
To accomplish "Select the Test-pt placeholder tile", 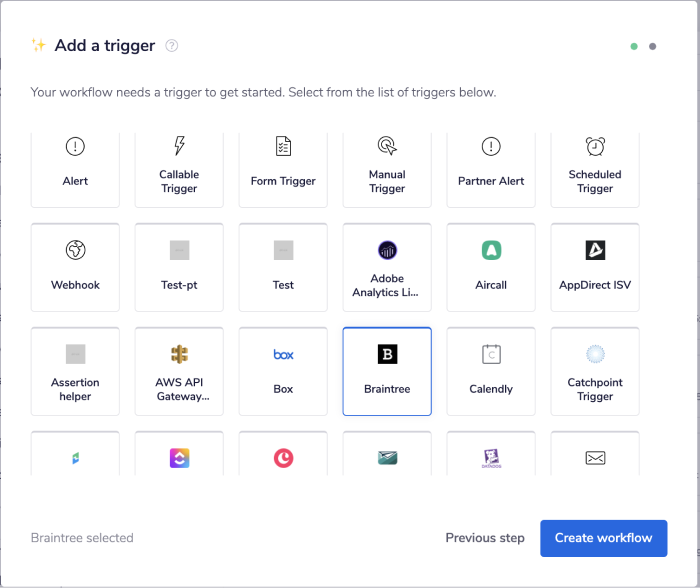I will click(x=179, y=266).
